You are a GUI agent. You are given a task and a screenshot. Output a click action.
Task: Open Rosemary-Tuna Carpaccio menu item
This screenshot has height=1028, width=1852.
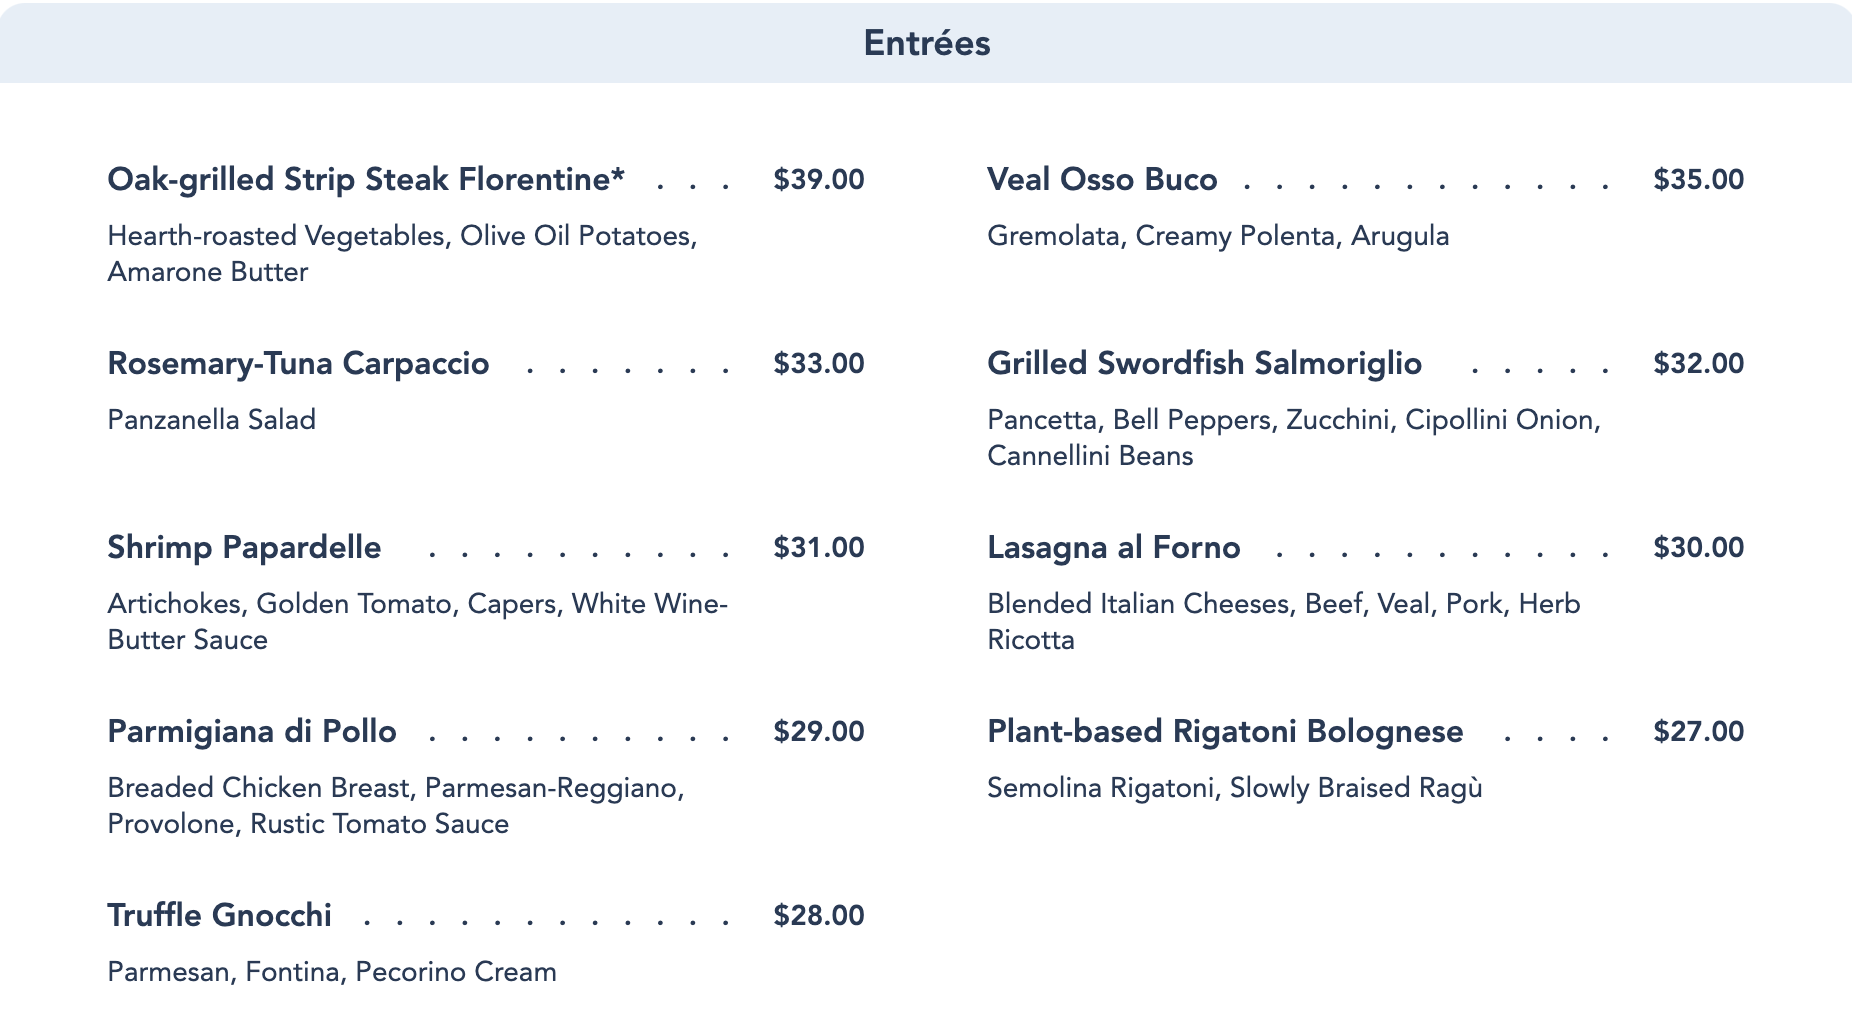coord(298,364)
